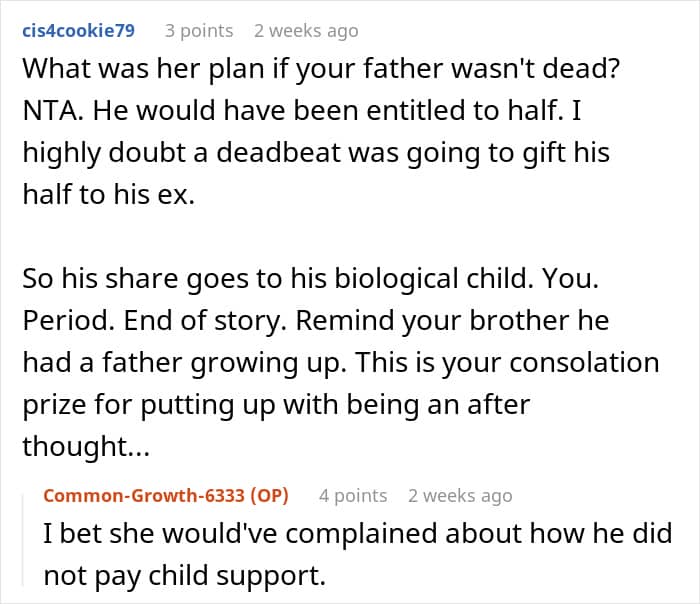Open the top comment's '2 weeks ago' timestamp
Screen dimensions: 700x604
[306, 31]
